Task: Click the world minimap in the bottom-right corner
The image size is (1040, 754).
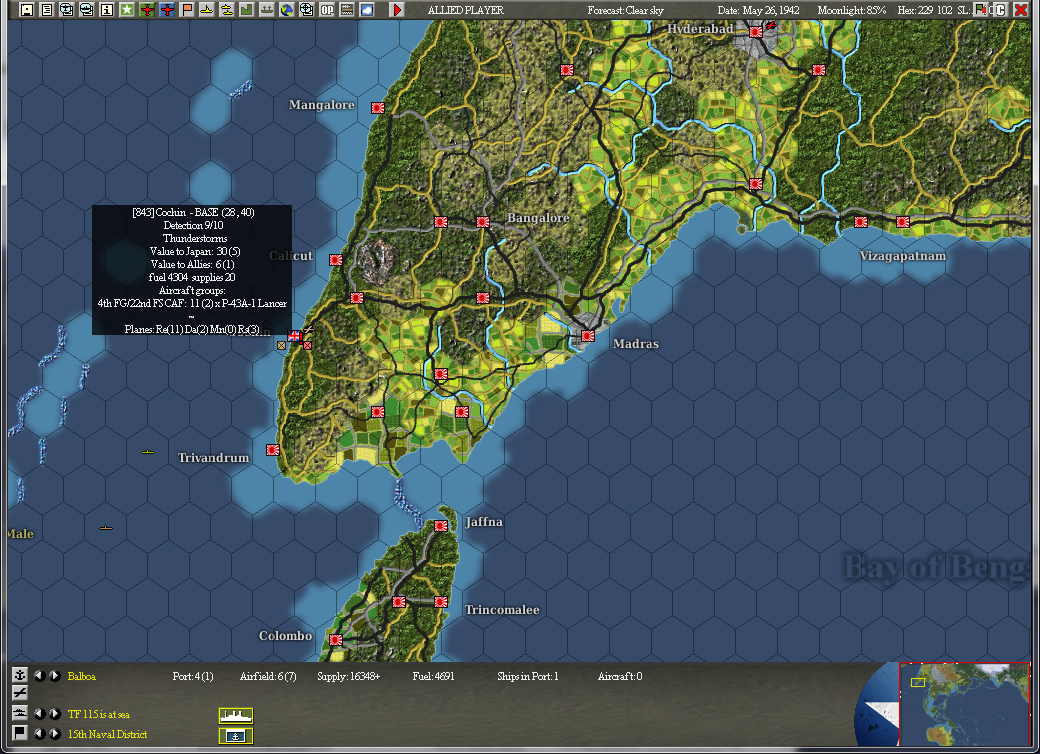Action: pyautogui.click(x=964, y=704)
